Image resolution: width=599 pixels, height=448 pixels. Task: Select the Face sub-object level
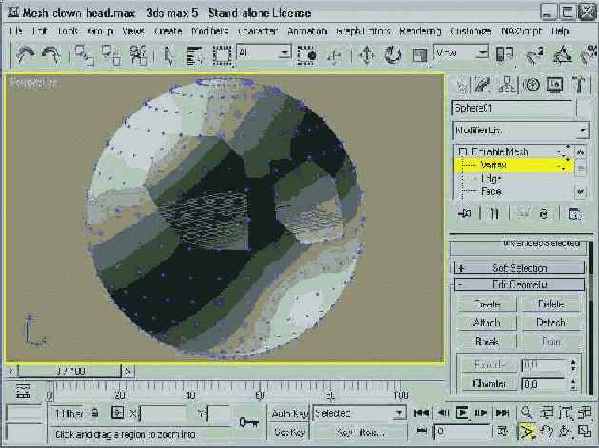point(491,191)
